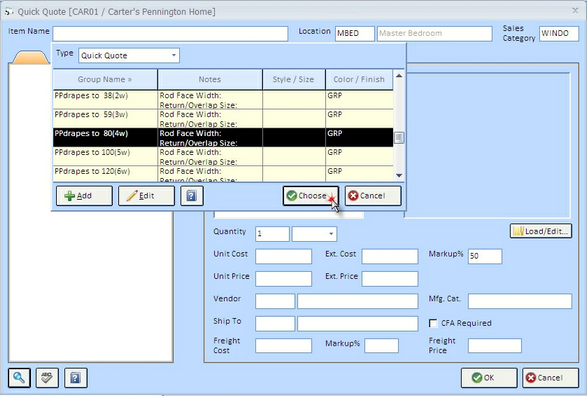Click the Edit button with pencil icon
This screenshot has width=587, height=396.
tap(146, 196)
